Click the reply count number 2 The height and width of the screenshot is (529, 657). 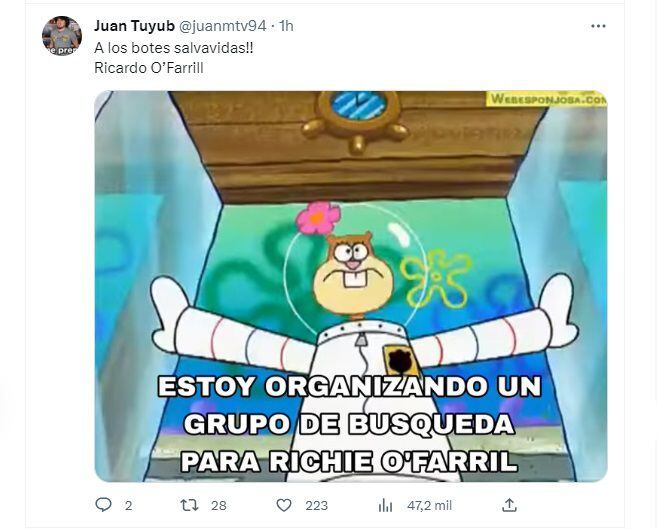128,506
